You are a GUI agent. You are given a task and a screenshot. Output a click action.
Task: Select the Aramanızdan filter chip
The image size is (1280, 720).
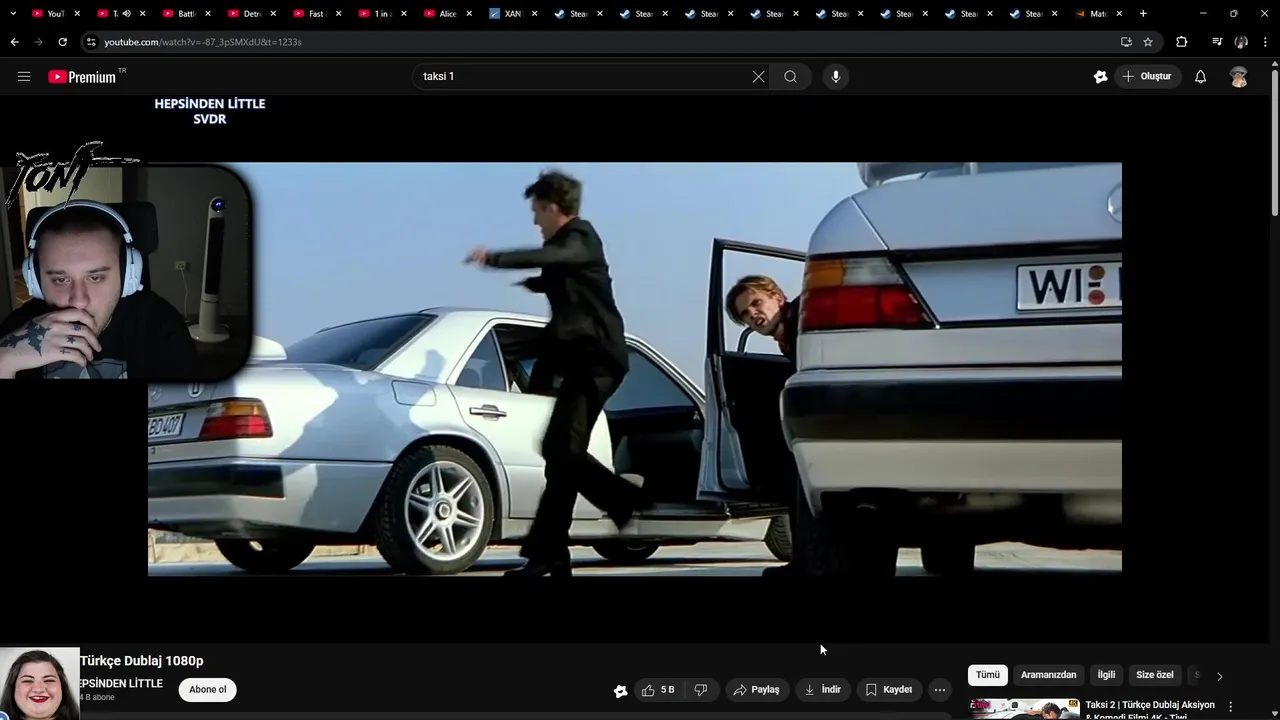pos(1048,675)
